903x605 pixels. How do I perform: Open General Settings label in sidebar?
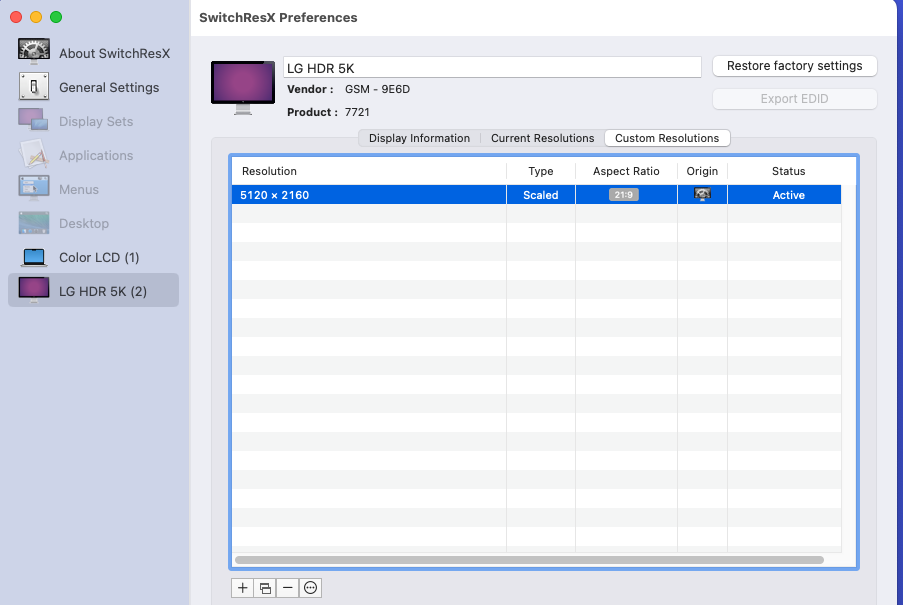point(109,87)
